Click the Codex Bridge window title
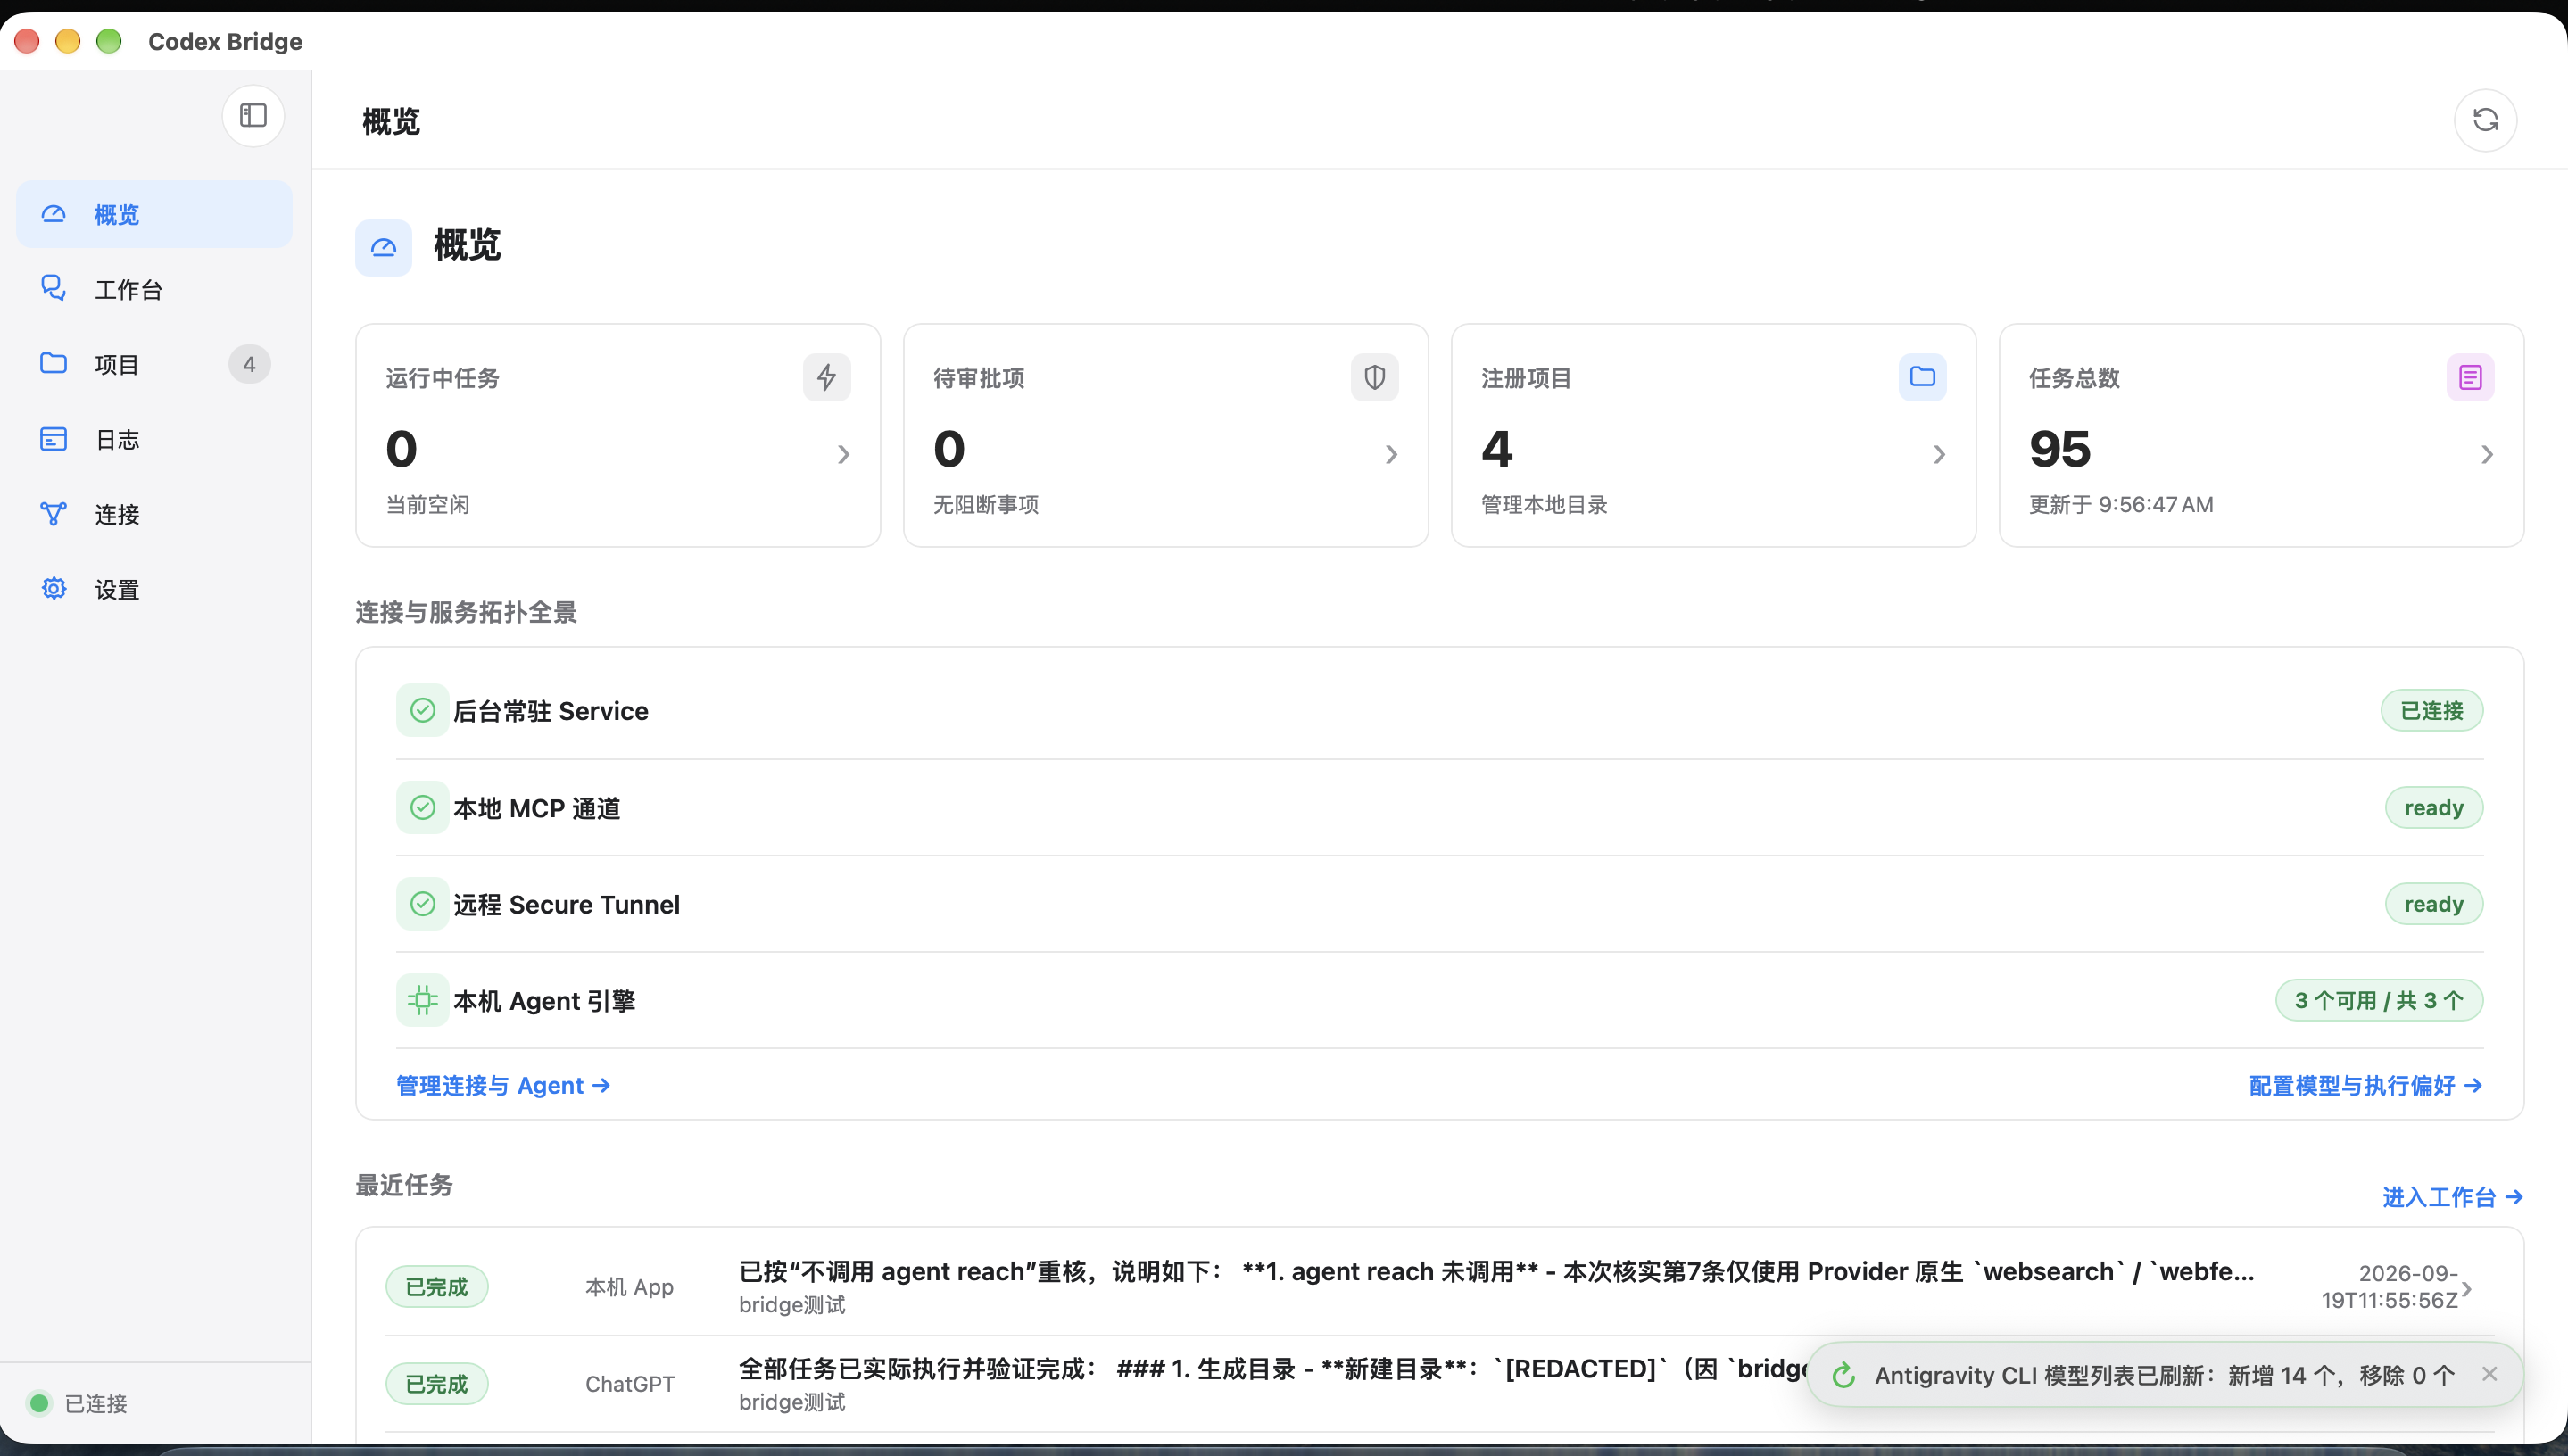 [x=225, y=41]
